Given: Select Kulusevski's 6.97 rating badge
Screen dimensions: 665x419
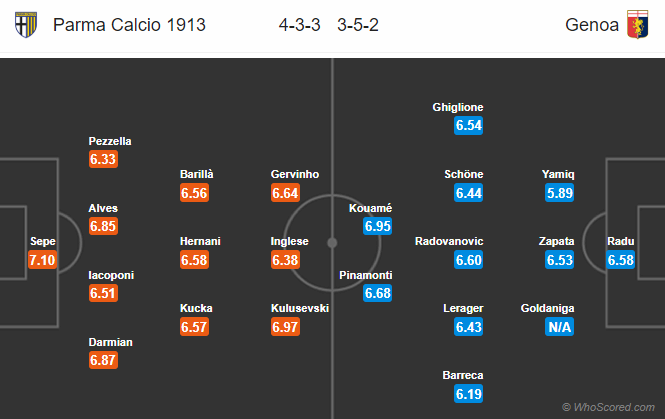Looking at the screenshot, I should (x=285, y=327).
